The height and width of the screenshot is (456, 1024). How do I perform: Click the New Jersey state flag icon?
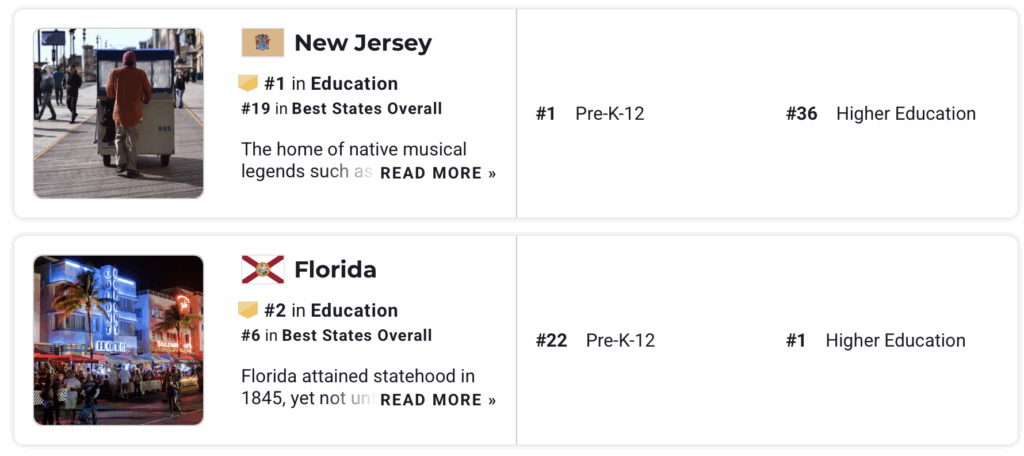pos(263,43)
